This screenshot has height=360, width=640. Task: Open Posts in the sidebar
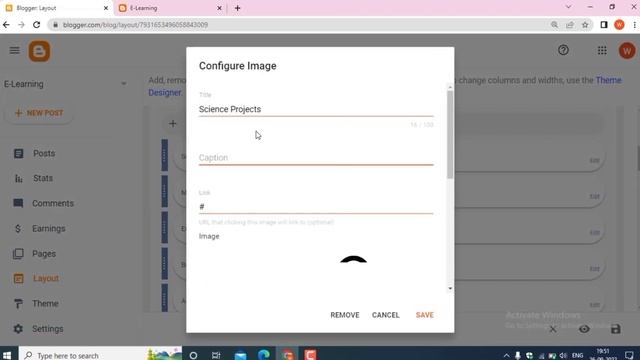point(44,153)
